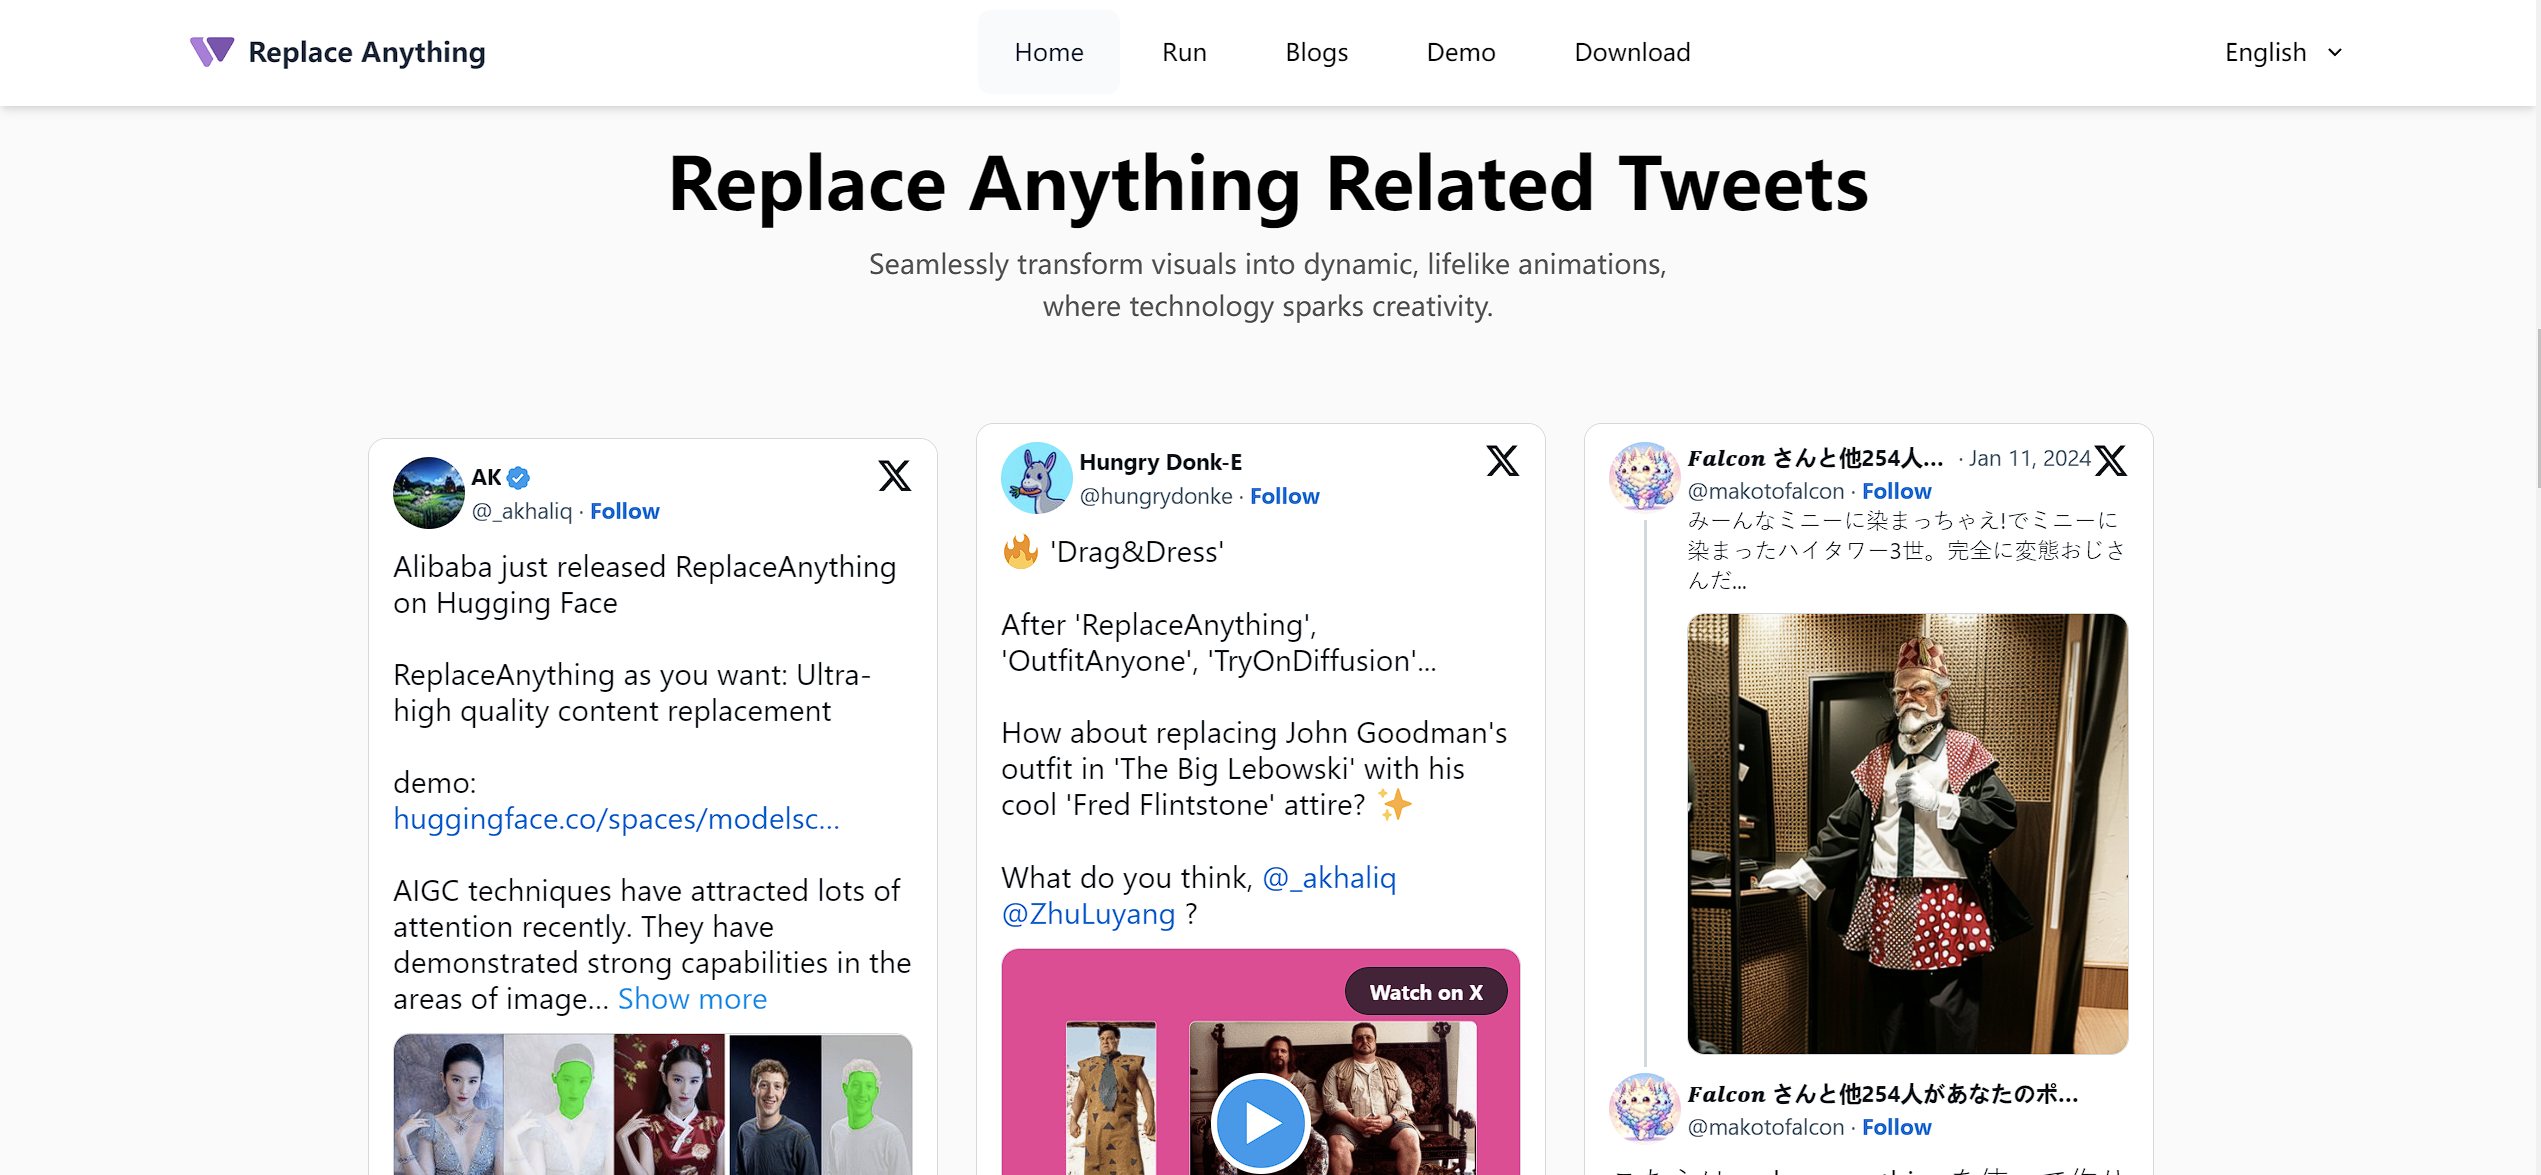Viewport: 2541px width, 1175px height.
Task: Click Hungry Donk-E's donkey avatar
Action: (x=1036, y=478)
